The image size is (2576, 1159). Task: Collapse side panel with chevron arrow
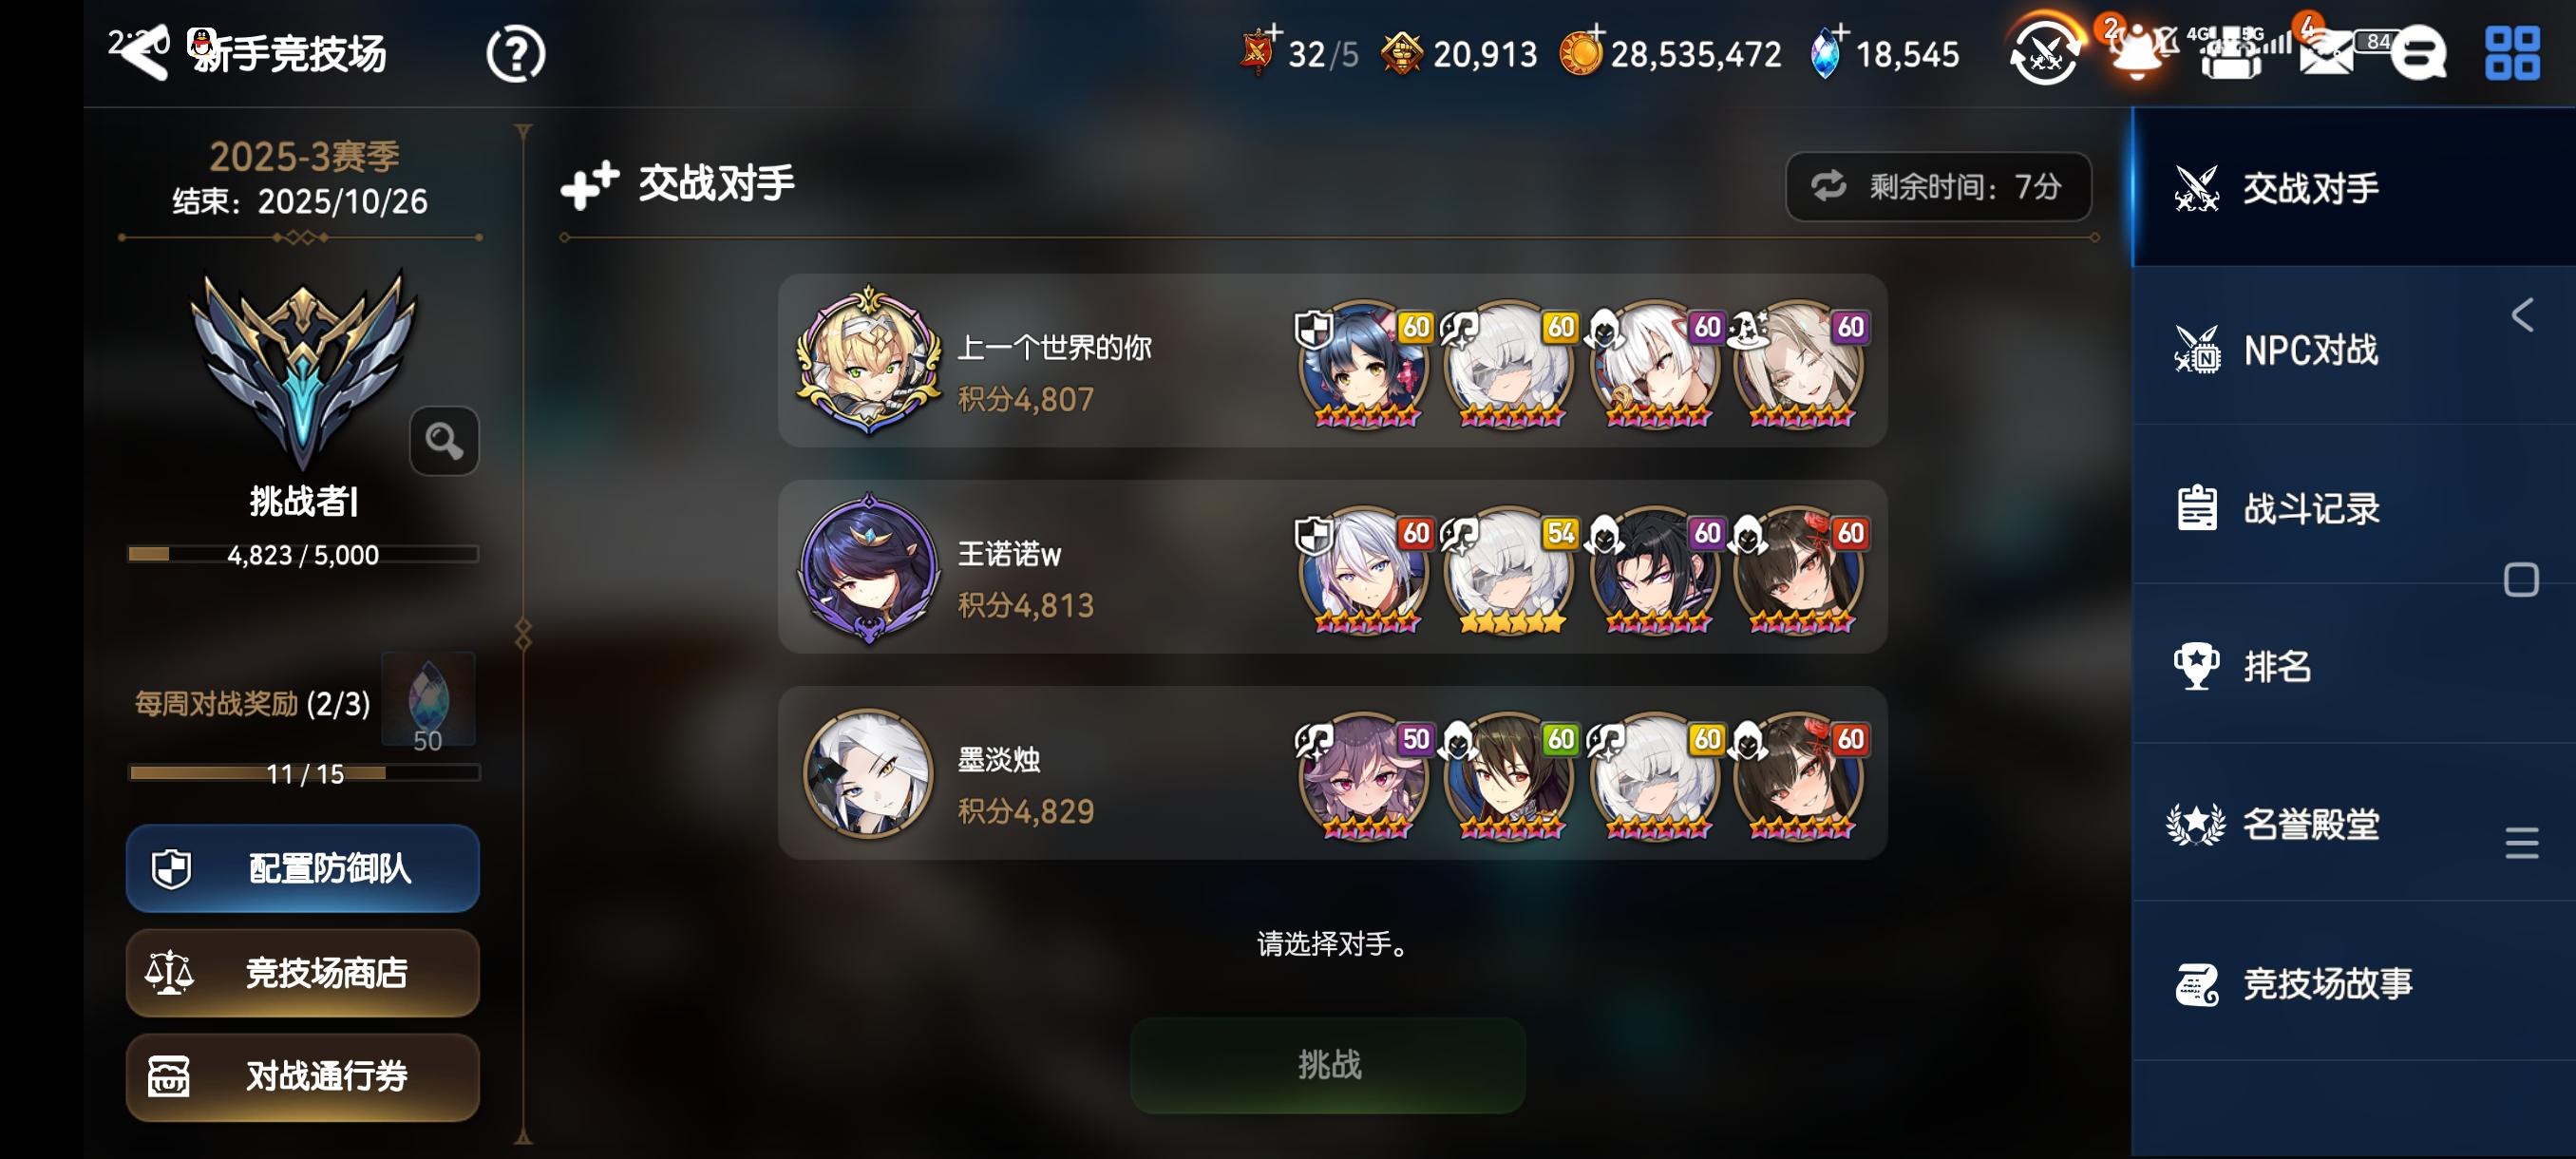tap(2522, 315)
